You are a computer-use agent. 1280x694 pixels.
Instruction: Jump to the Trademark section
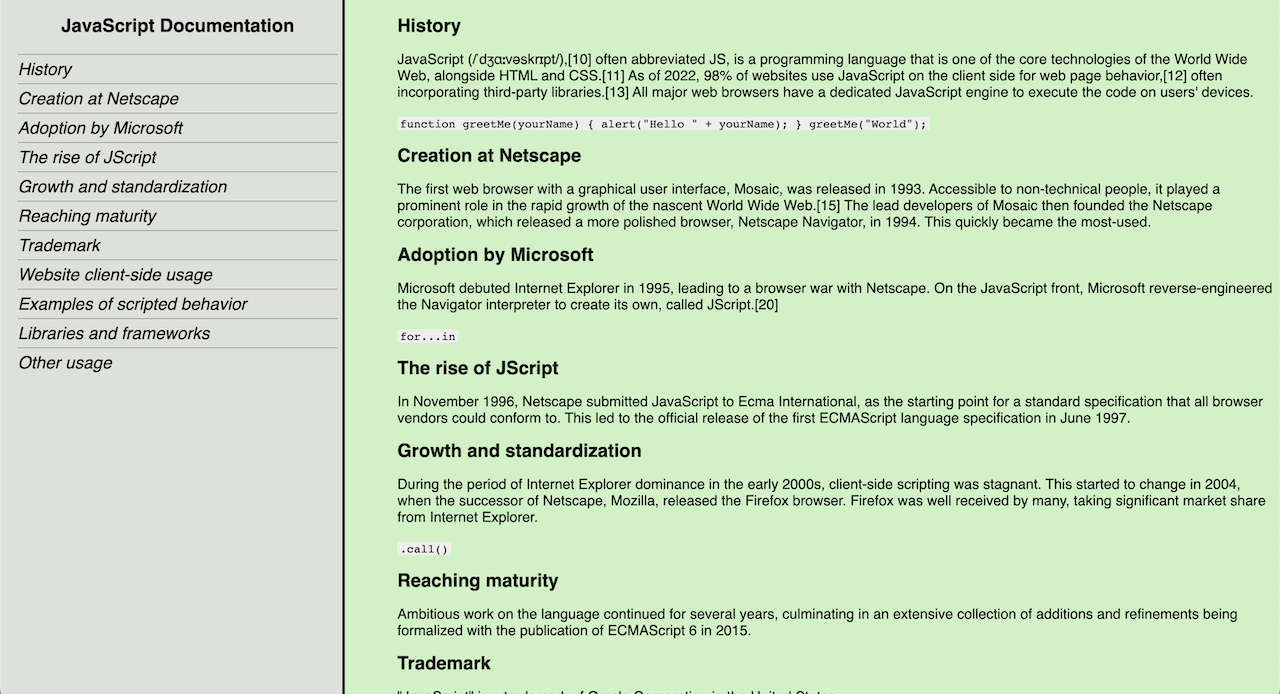59,245
